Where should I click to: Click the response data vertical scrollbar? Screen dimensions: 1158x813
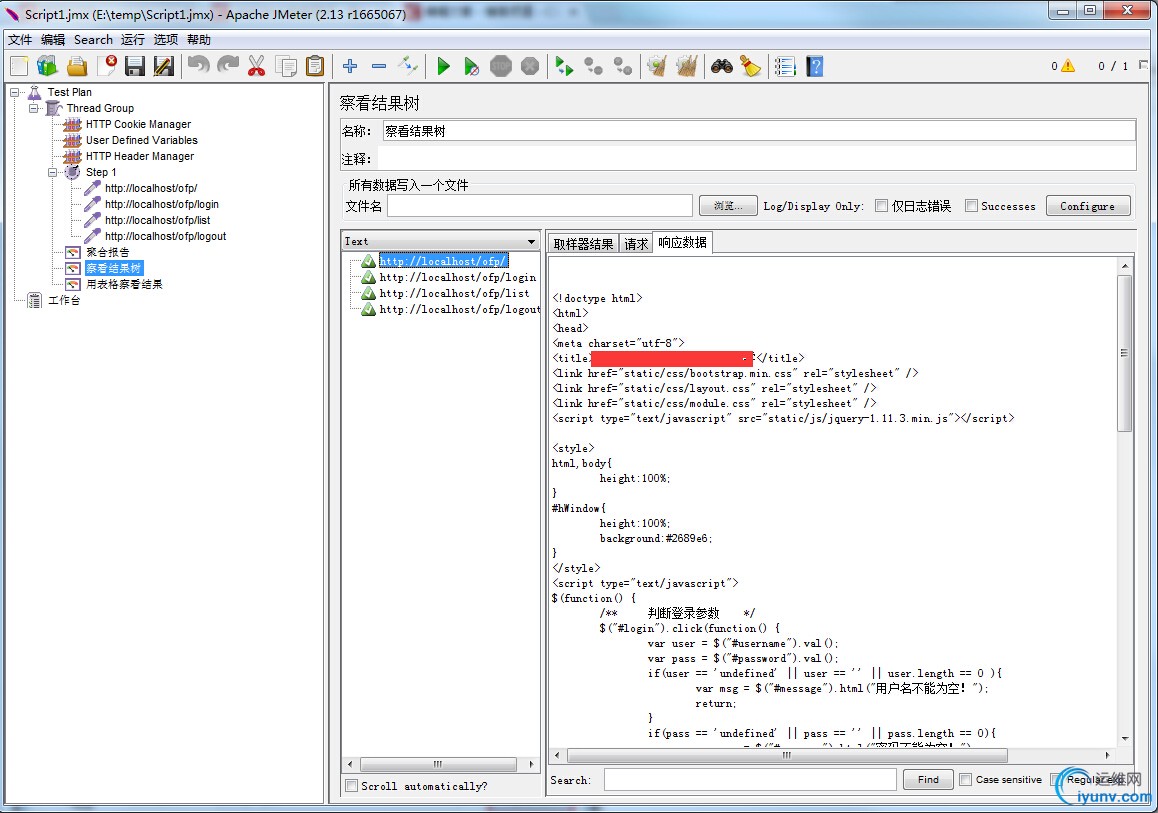coord(1125,353)
